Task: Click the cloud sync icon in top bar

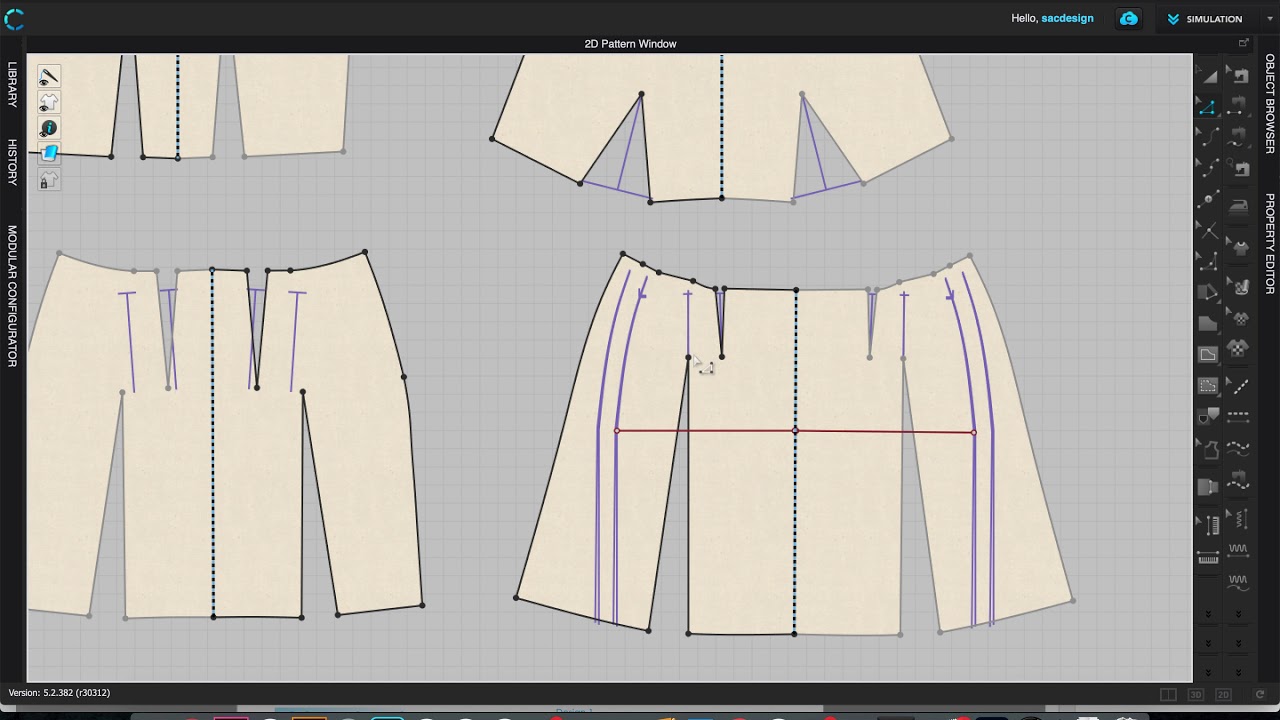Action: [1128, 18]
